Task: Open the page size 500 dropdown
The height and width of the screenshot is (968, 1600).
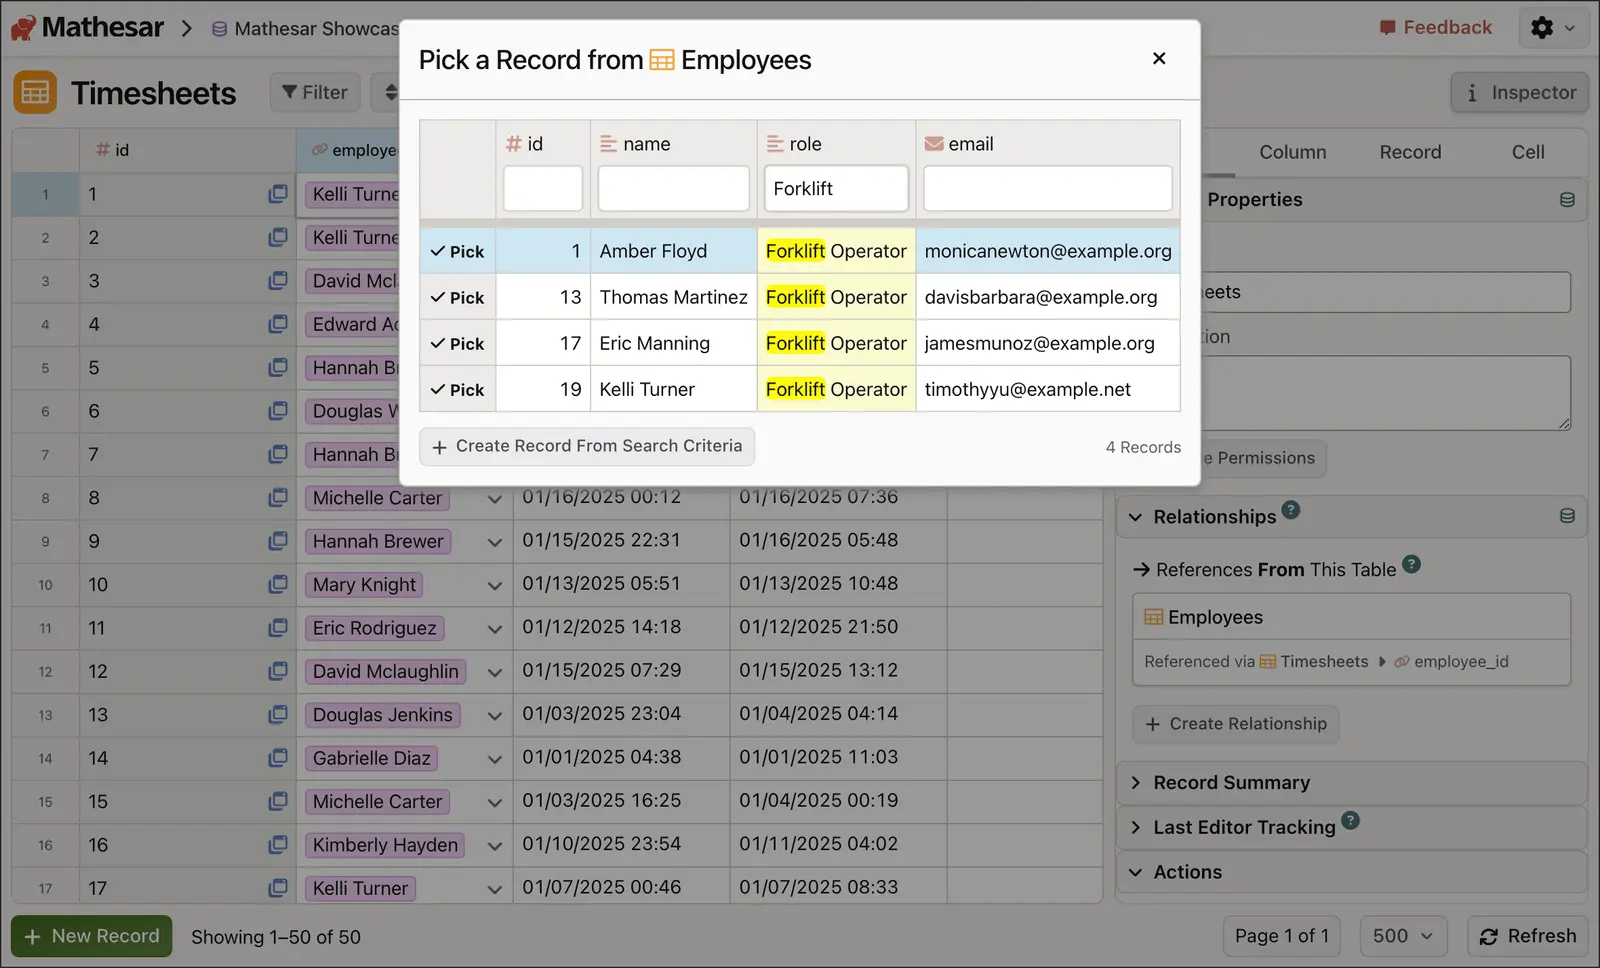Action: 1403,937
